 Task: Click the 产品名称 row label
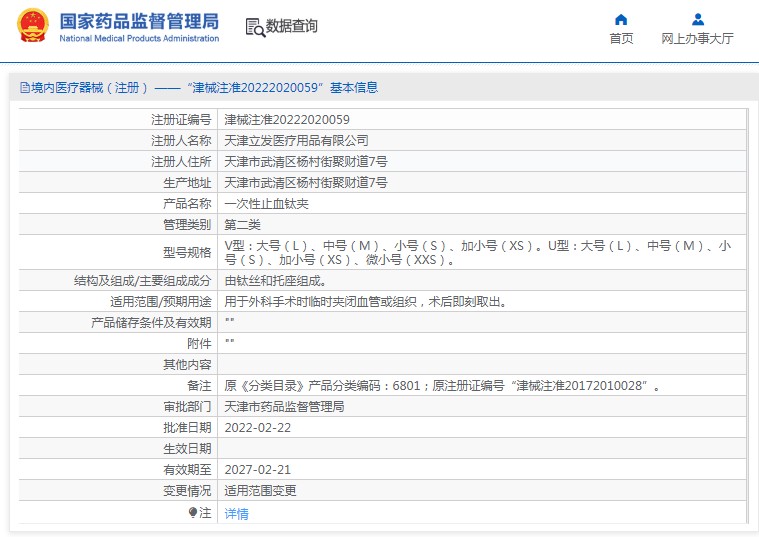pos(187,204)
